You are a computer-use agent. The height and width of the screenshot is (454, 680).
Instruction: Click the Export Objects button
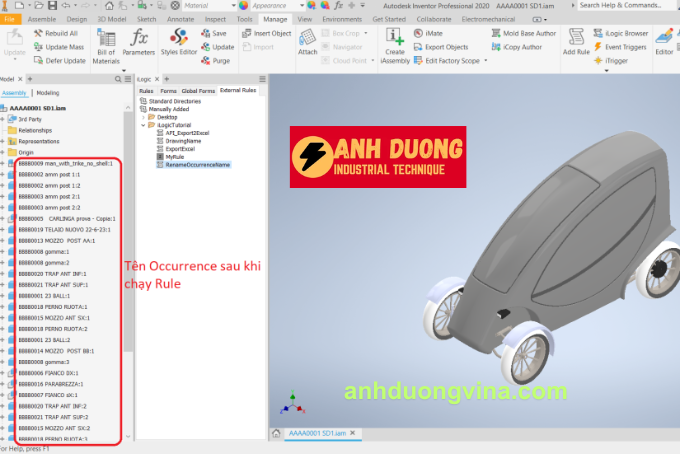[445, 47]
